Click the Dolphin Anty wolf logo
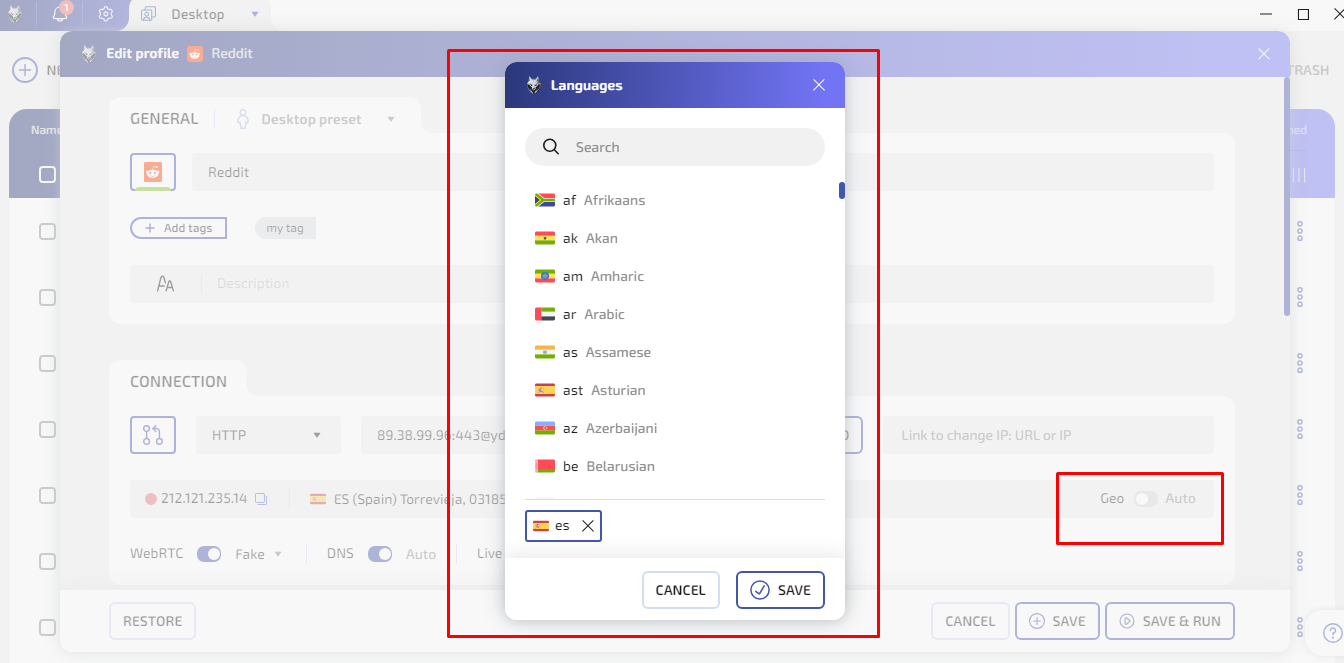The height and width of the screenshot is (663, 1344). point(14,14)
